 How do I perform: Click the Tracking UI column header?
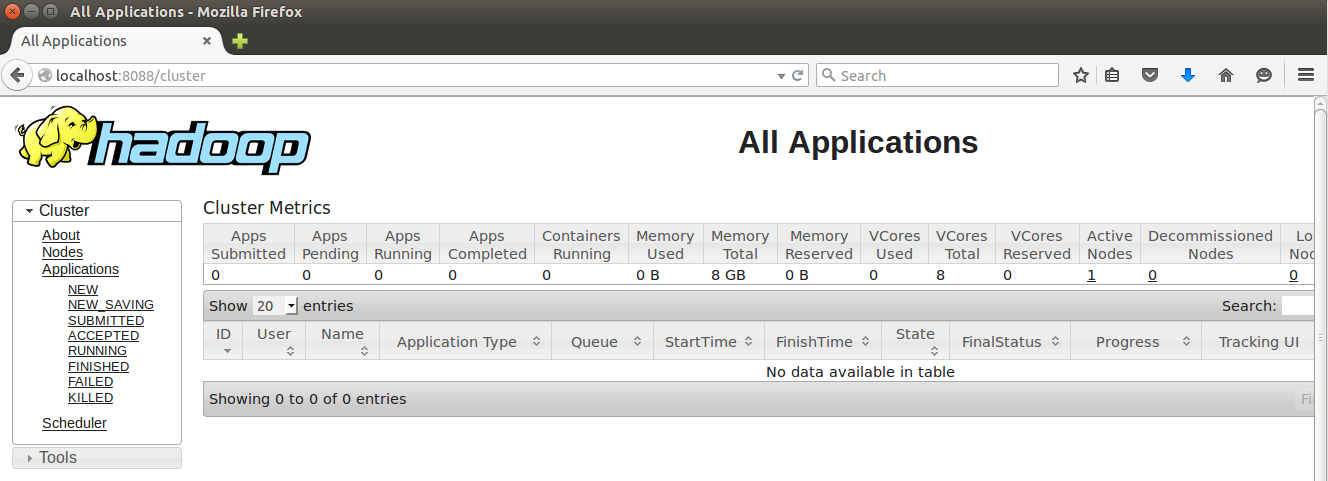point(1258,341)
